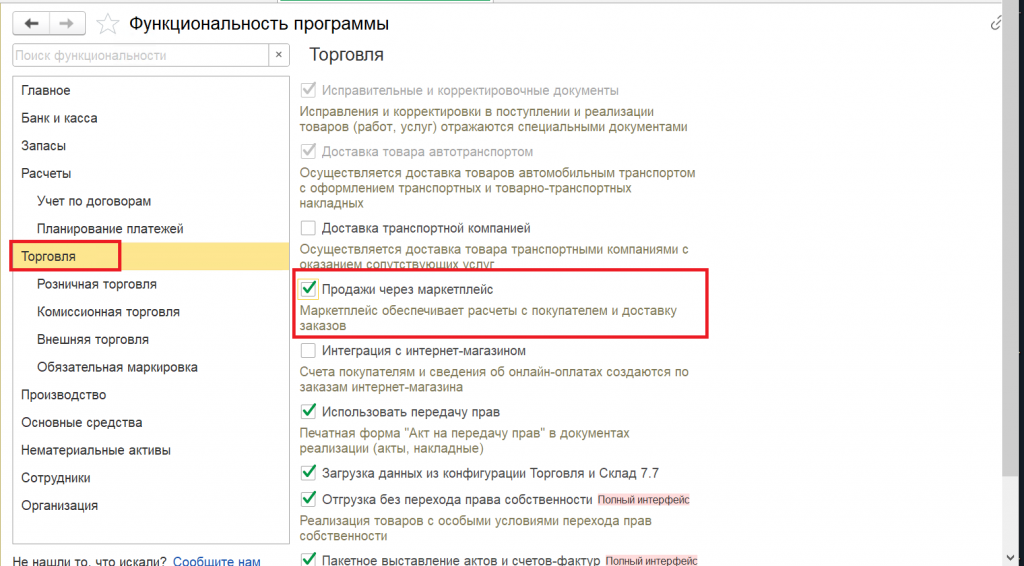Click 'Полный интерфейс' tag beside 'Пакетное выставление'
The height and width of the screenshot is (566, 1024).
tap(651, 560)
